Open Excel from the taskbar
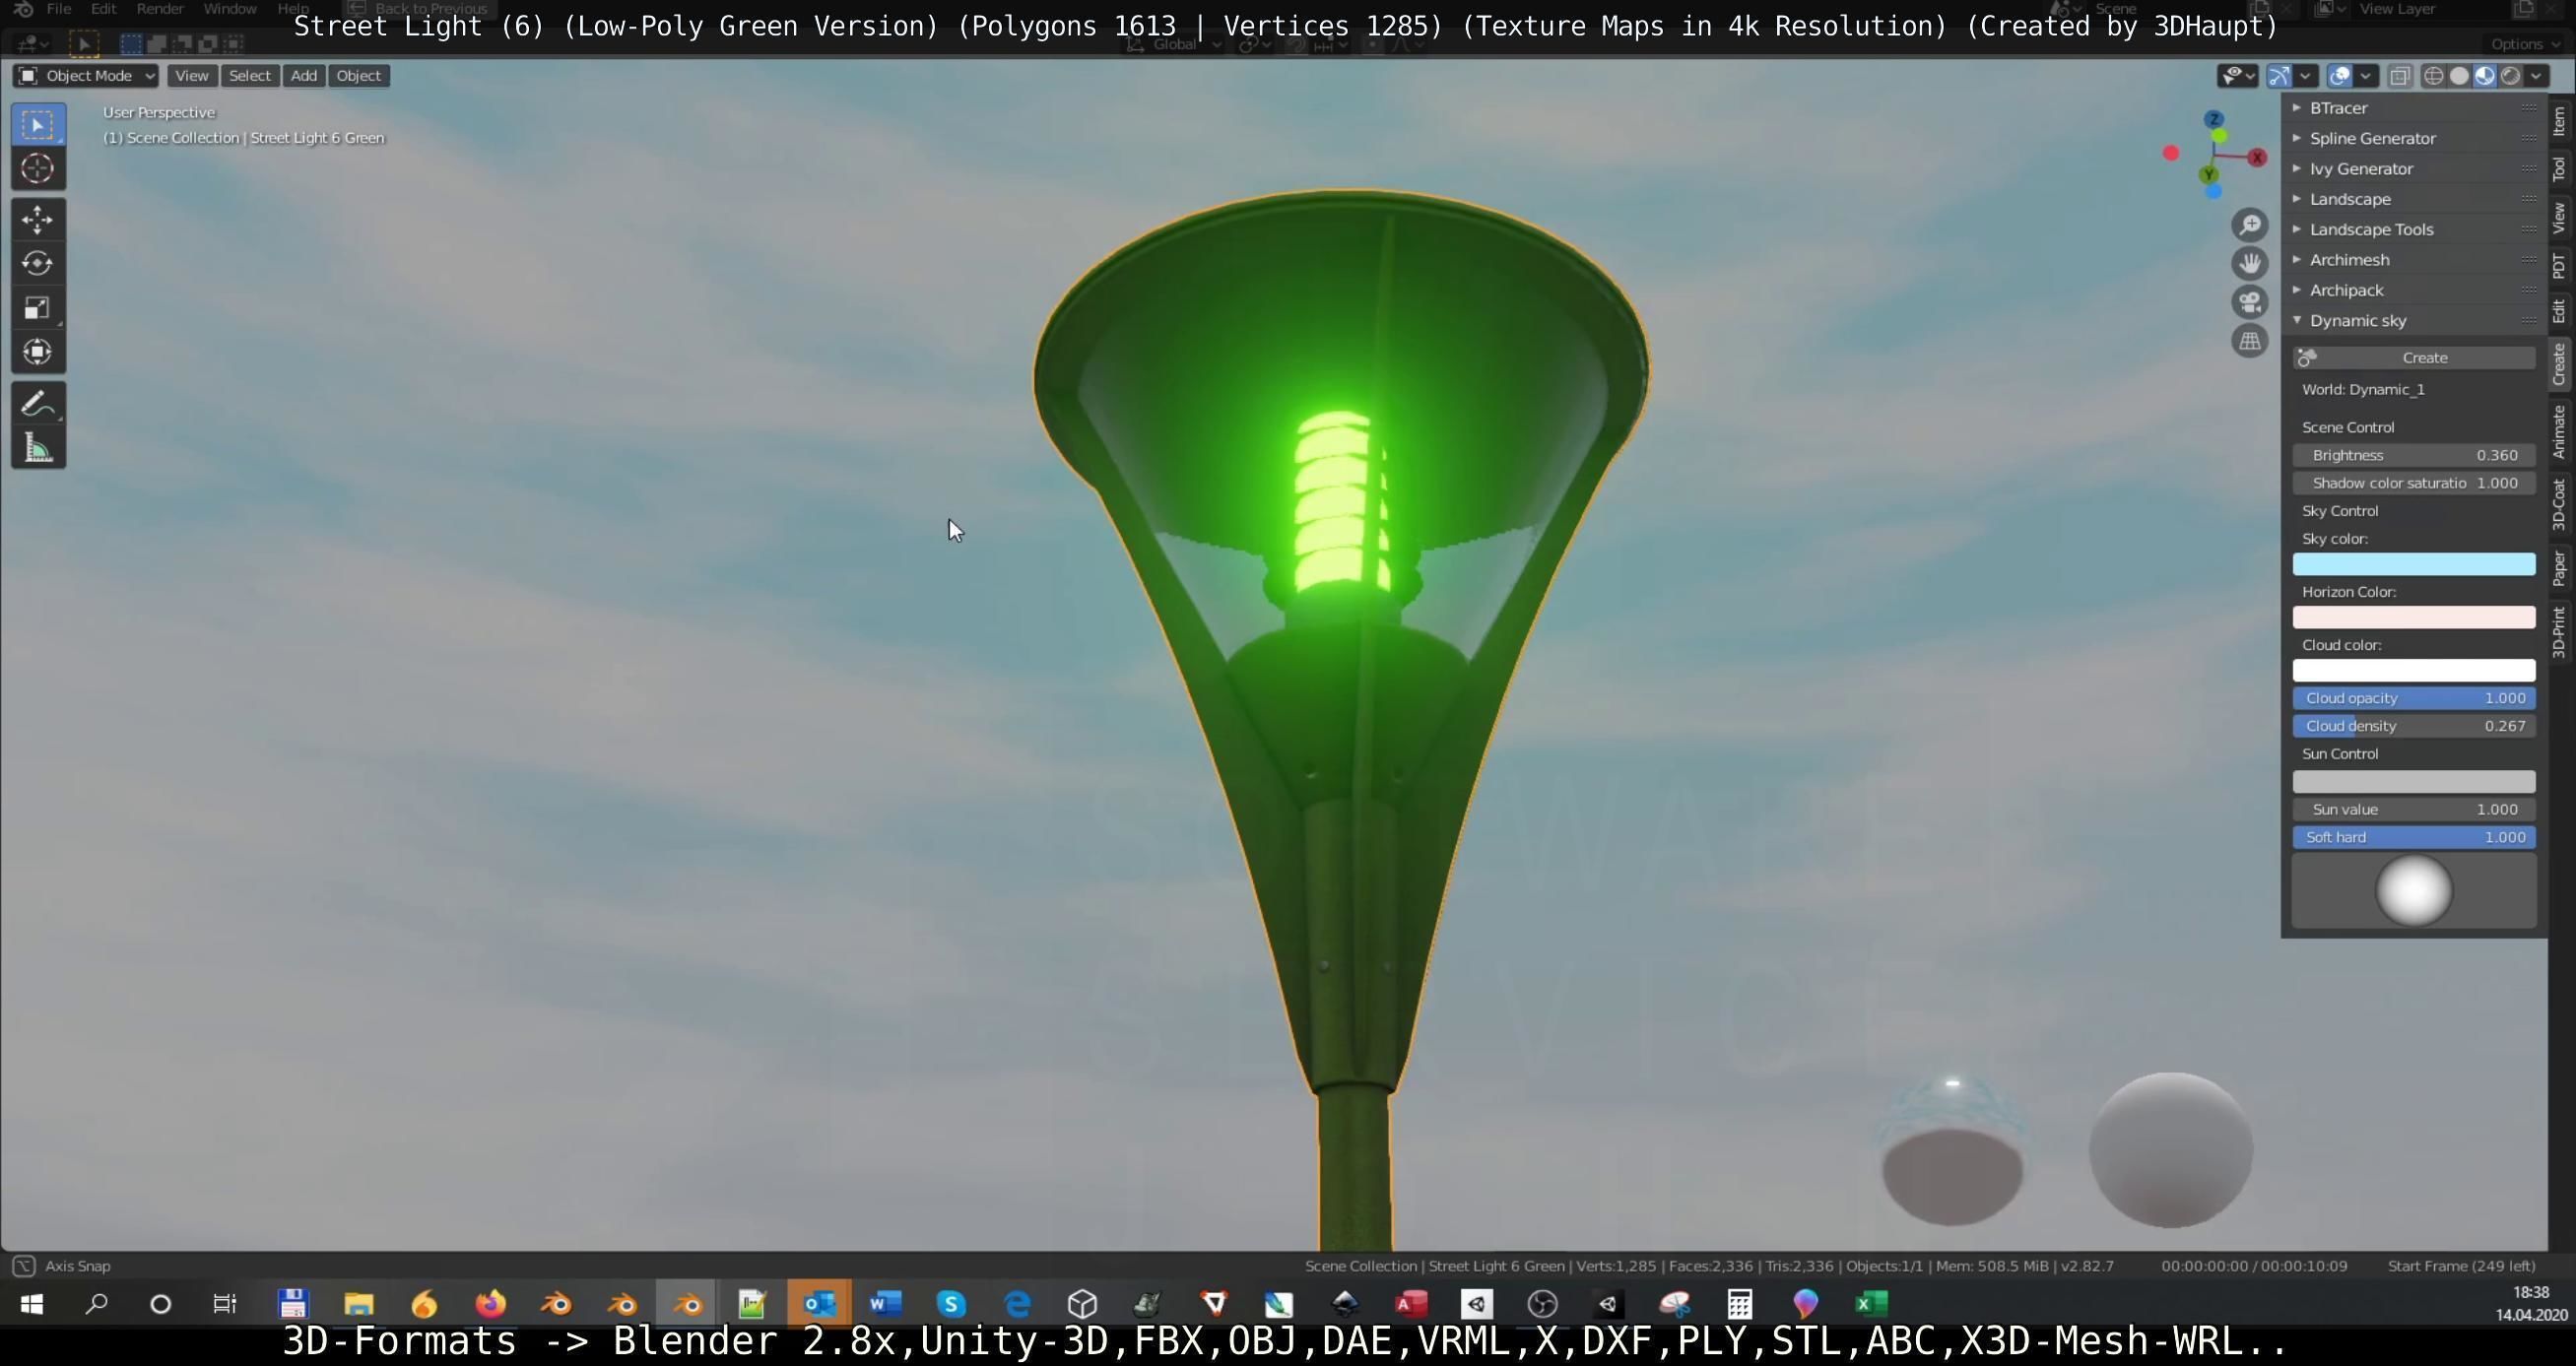Viewport: 2576px width, 1366px height. pyautogui.click(x=1871, y=1304)
